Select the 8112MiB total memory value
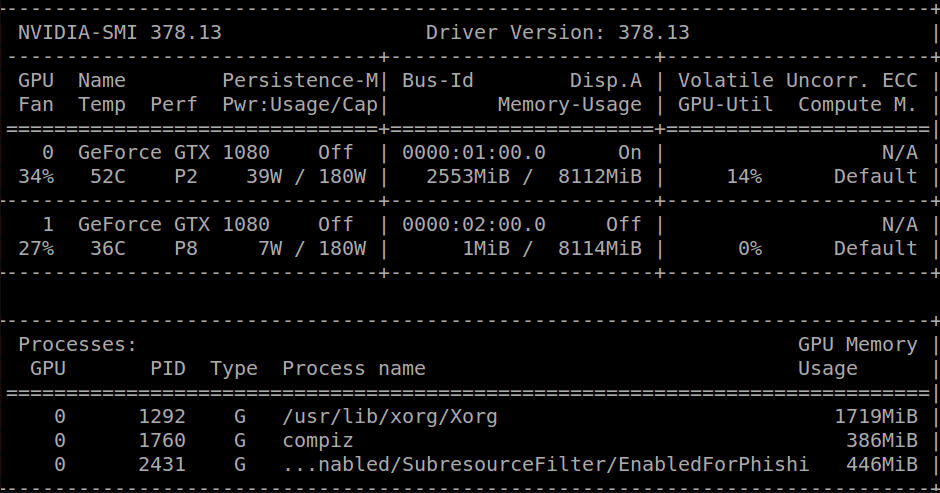Image resolution: width=940 pixels, height=493 pixels. pyautogui.click(x=599, y=176)
